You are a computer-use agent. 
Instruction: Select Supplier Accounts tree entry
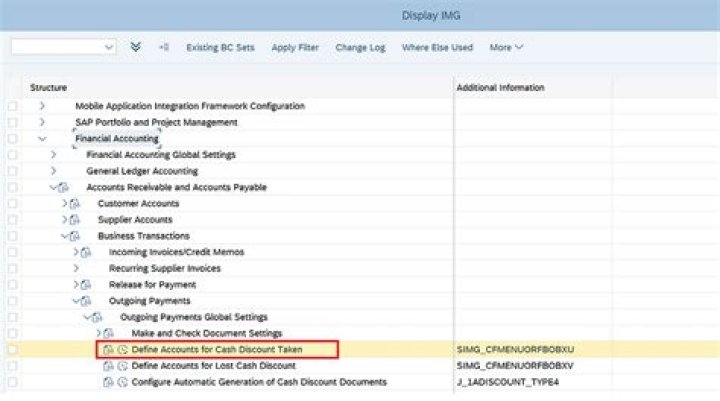[x=135, y=220]
